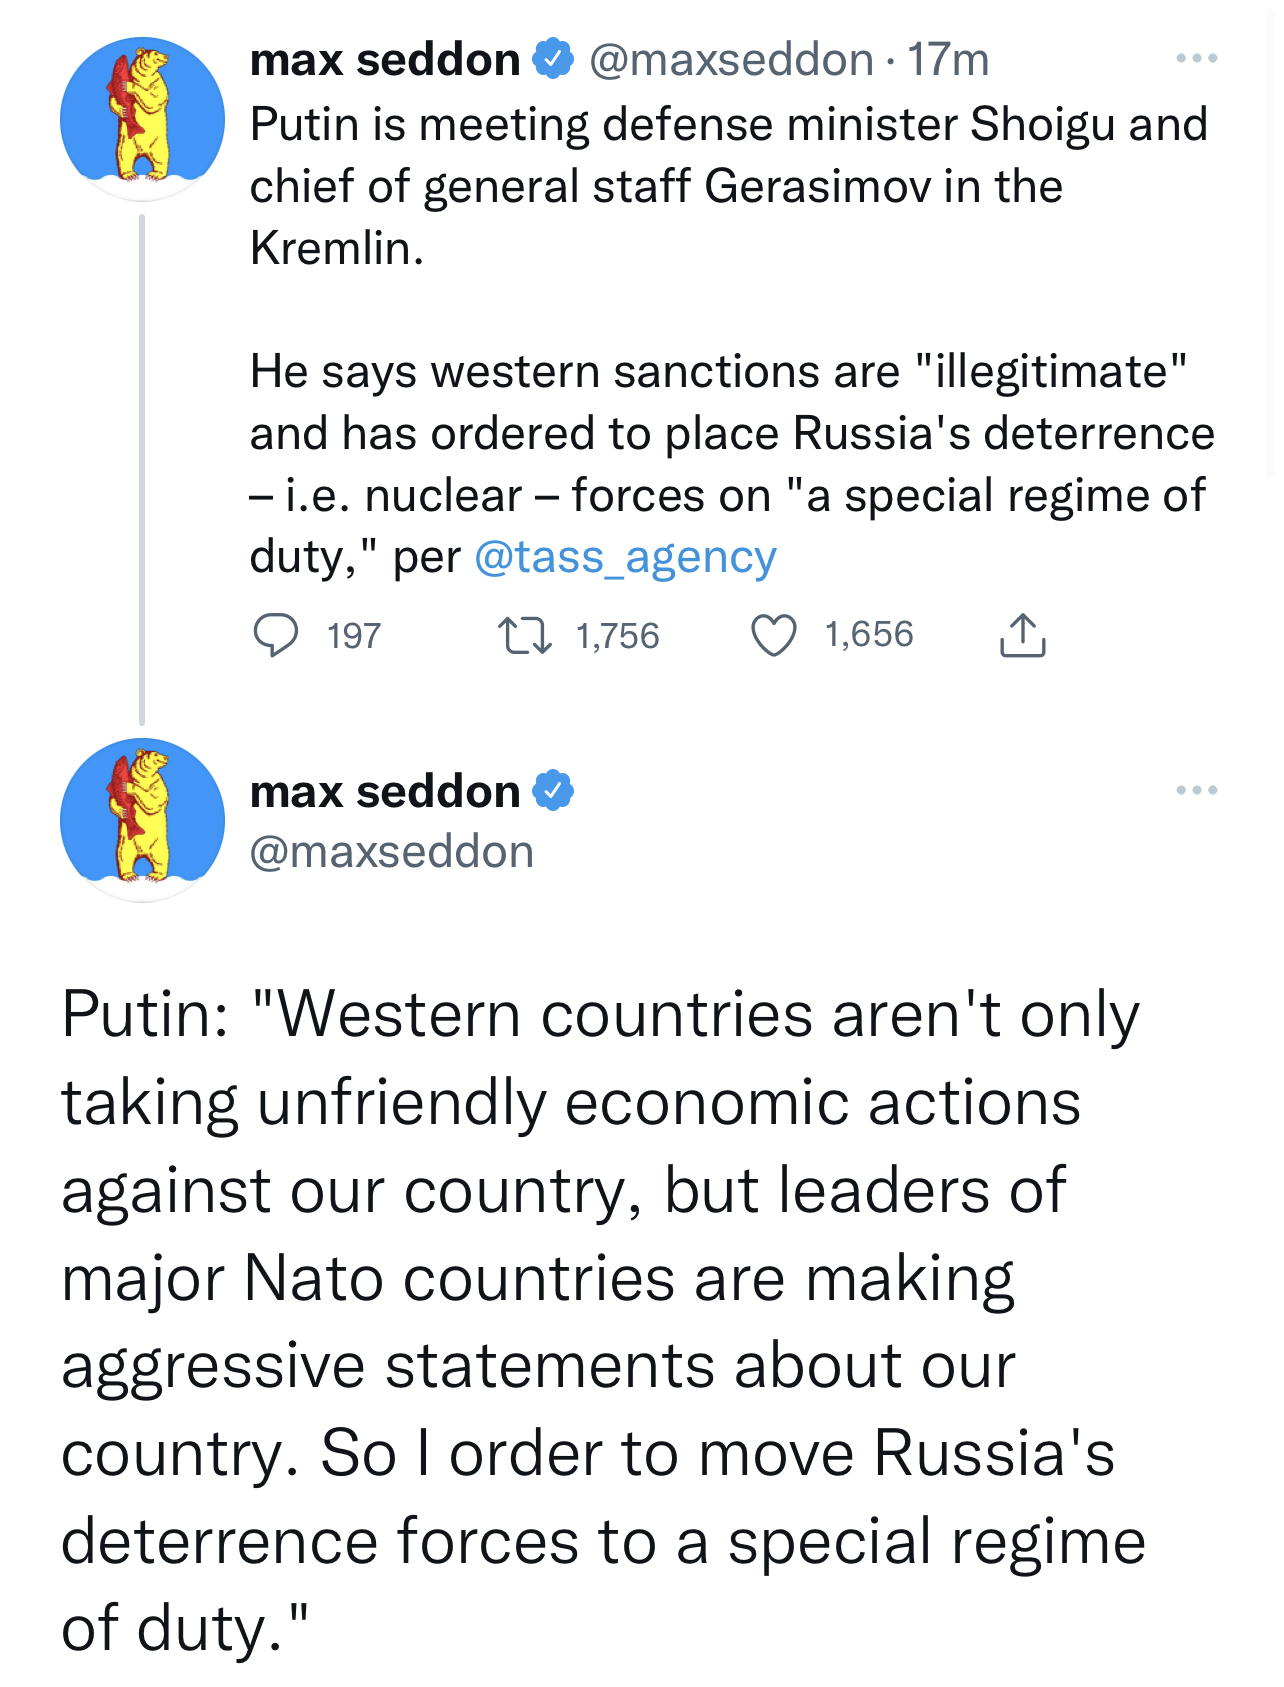Screen dimensions: 1284x1687
Task: Open the @tass_agency mention link
Action: click(x=625, y=557)
